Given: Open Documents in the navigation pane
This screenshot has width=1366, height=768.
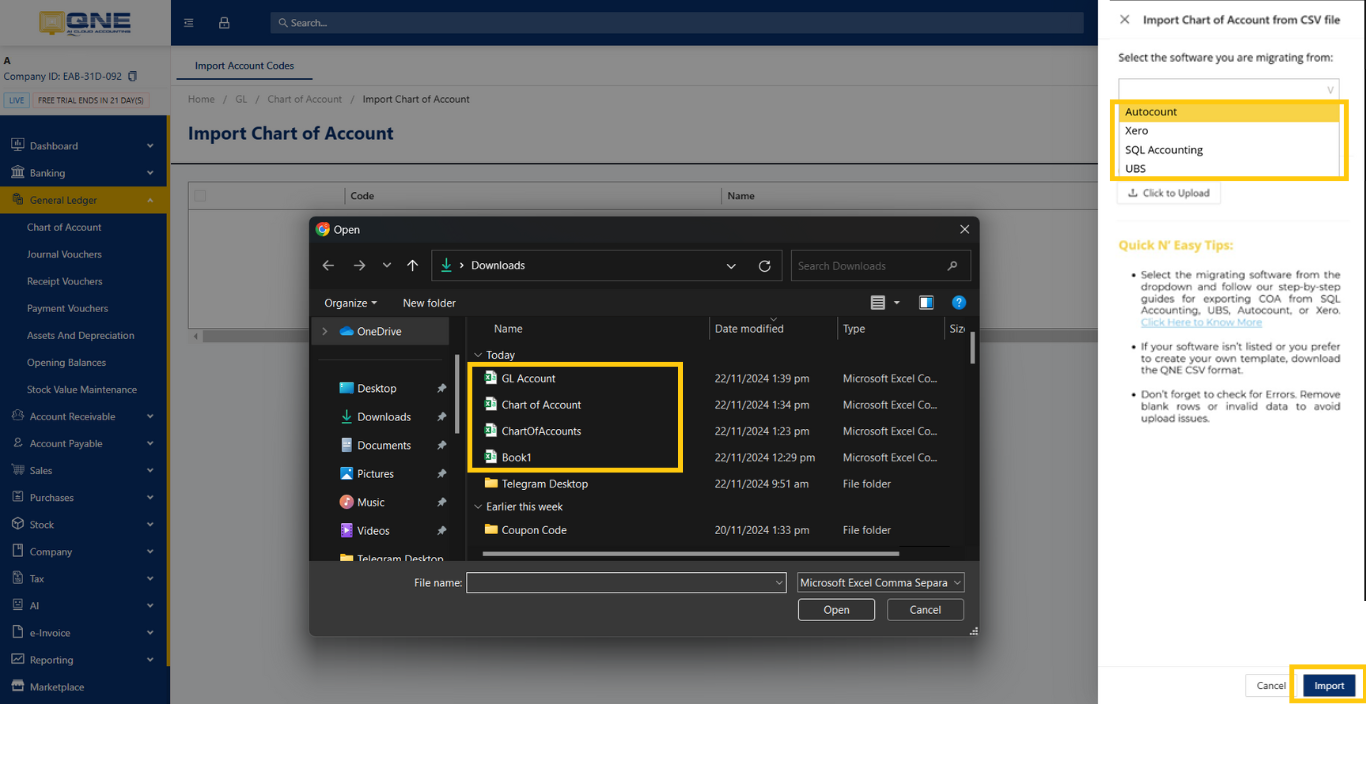Looking at the screenshot, I should click(x=384, y=445).
